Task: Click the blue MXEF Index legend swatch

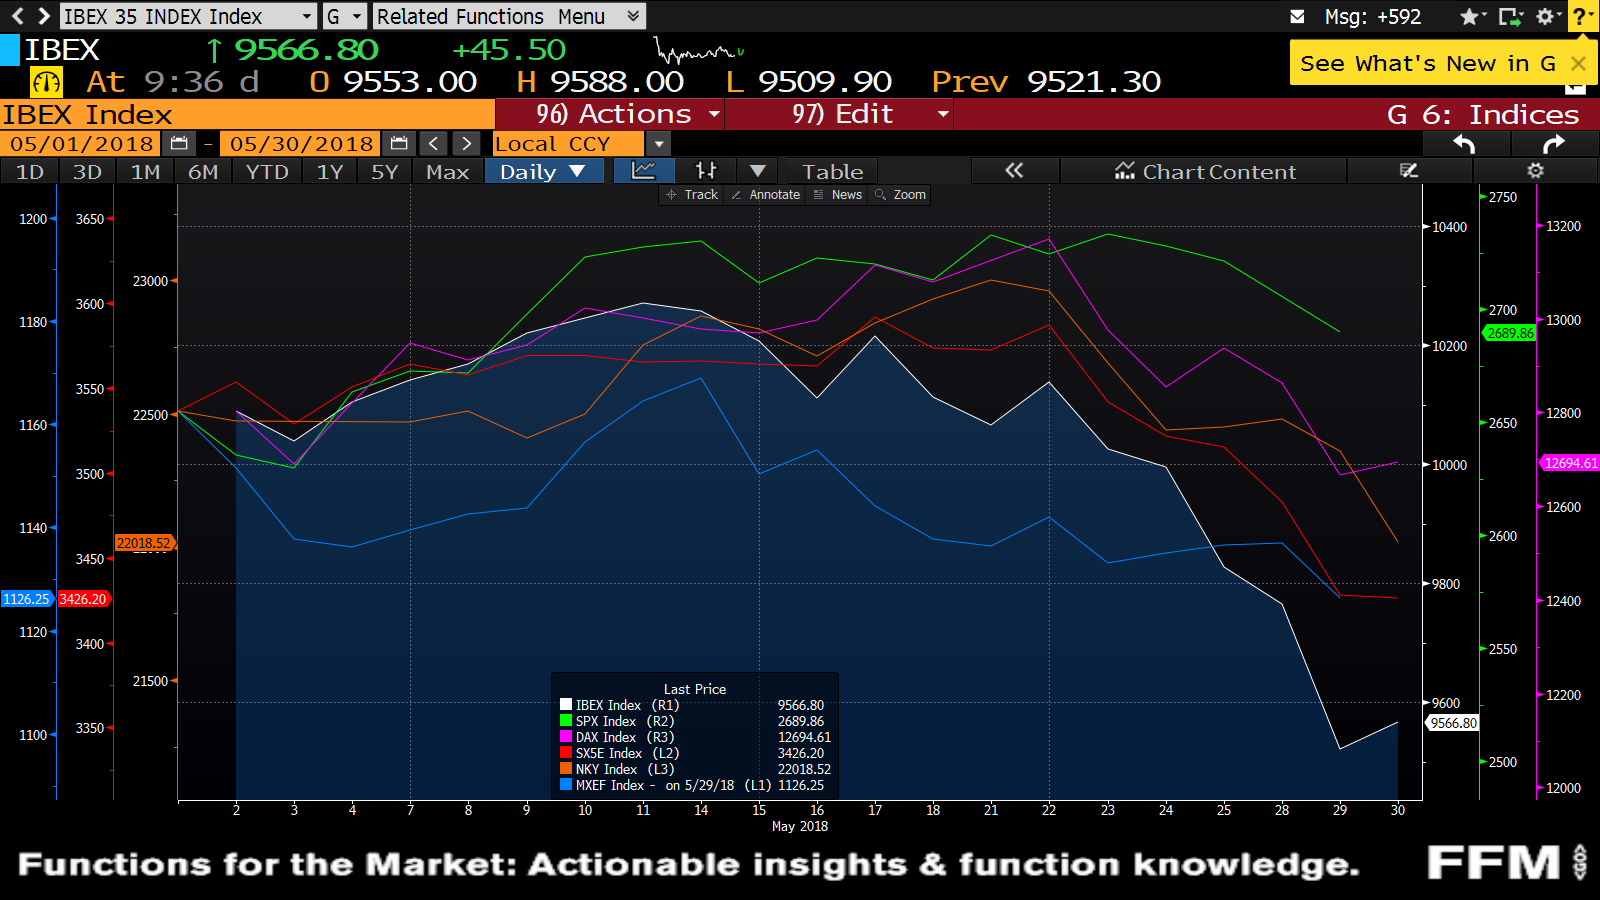Action: (x=566, y=785)
